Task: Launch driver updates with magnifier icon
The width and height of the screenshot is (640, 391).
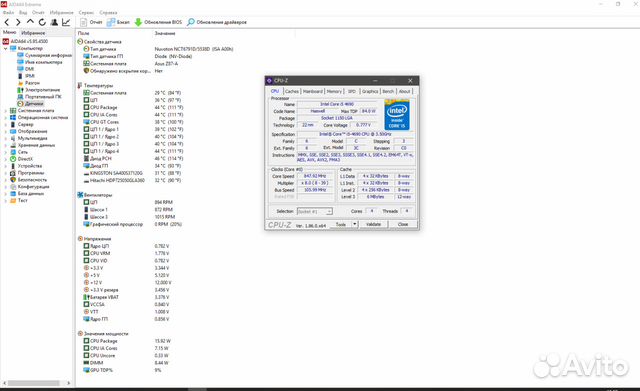Action: coord(191,22)
